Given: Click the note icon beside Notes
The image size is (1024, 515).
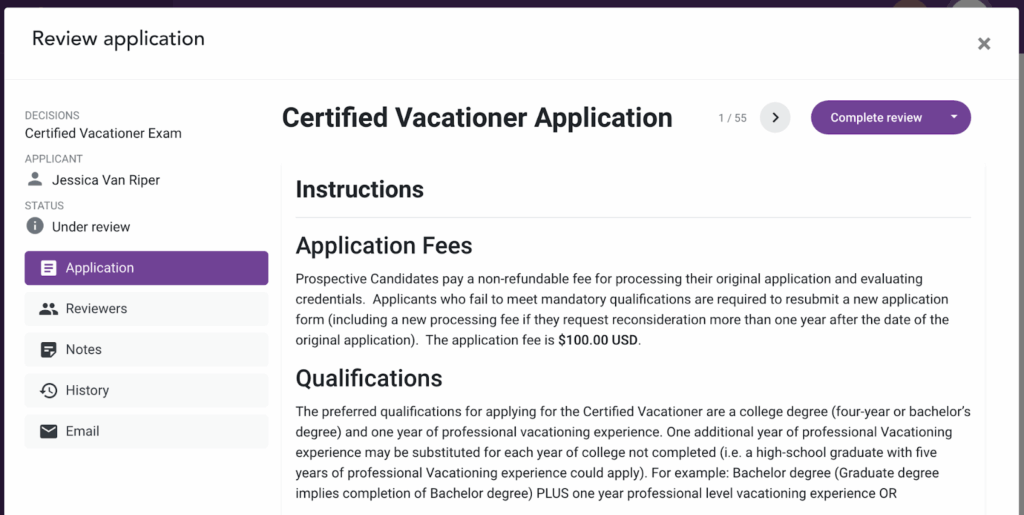Looking at the screenshot, I should [x=48, y=350].
